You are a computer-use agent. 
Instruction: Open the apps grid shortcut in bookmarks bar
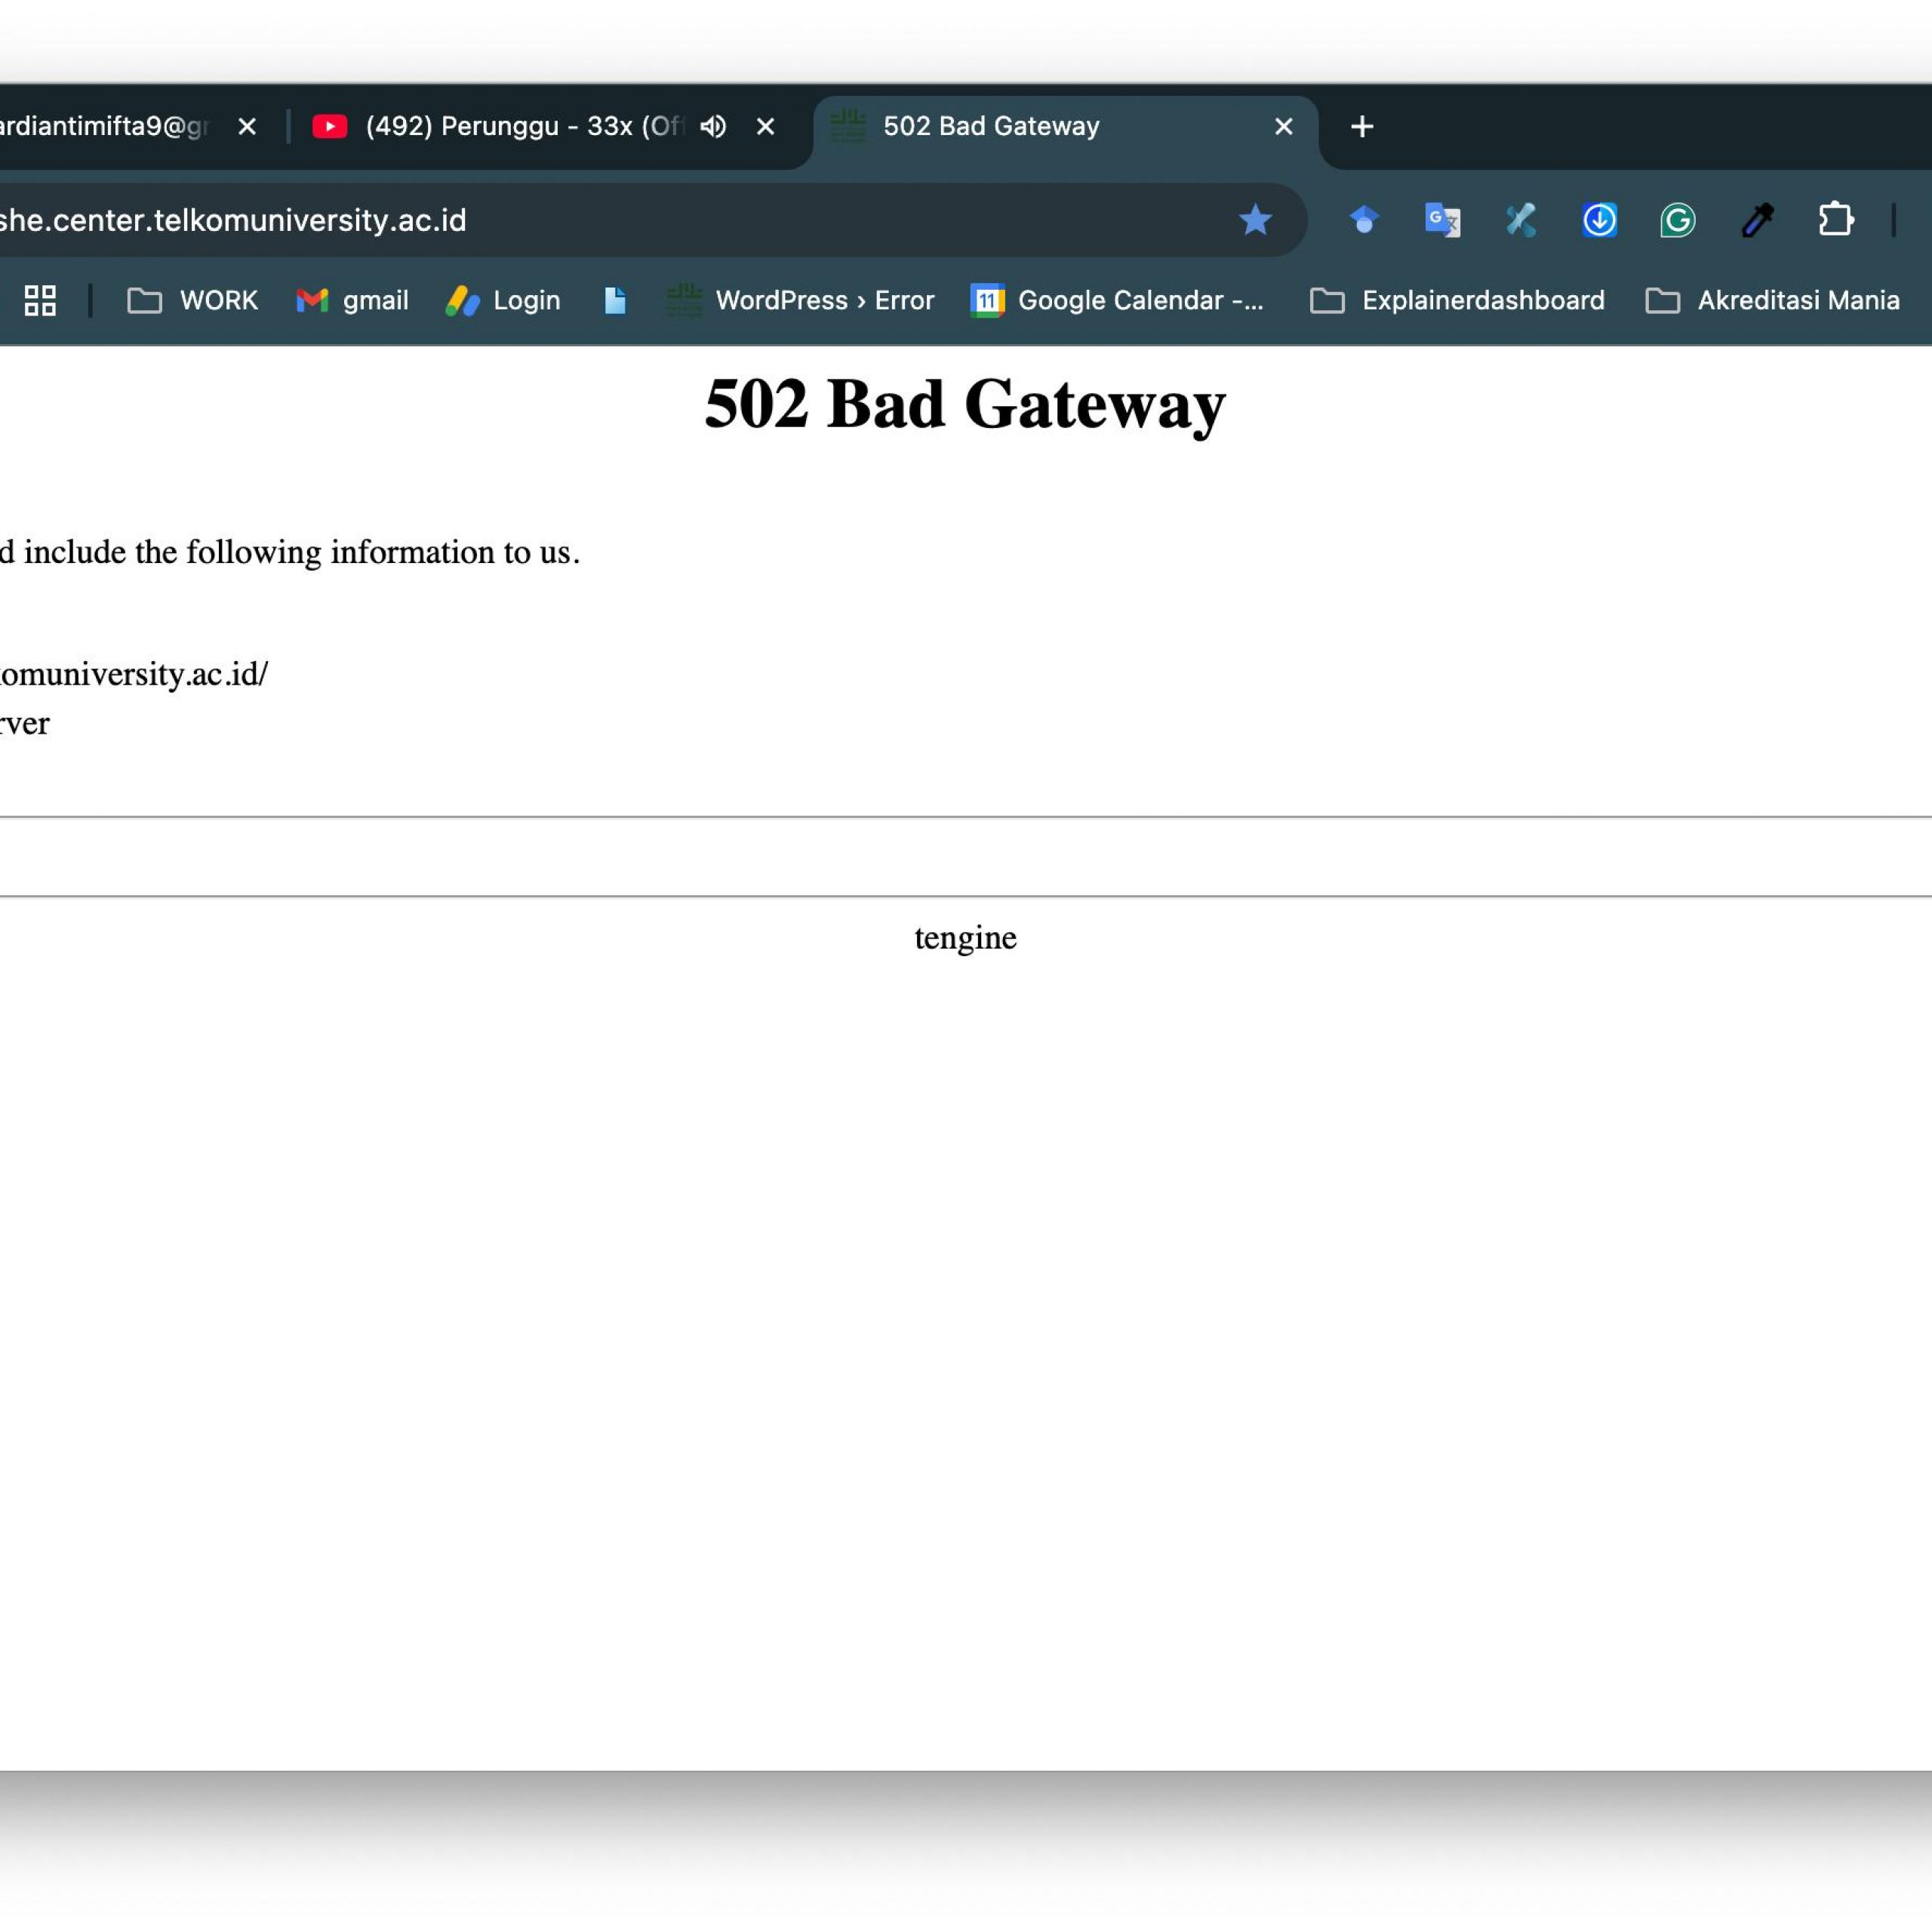40,300
